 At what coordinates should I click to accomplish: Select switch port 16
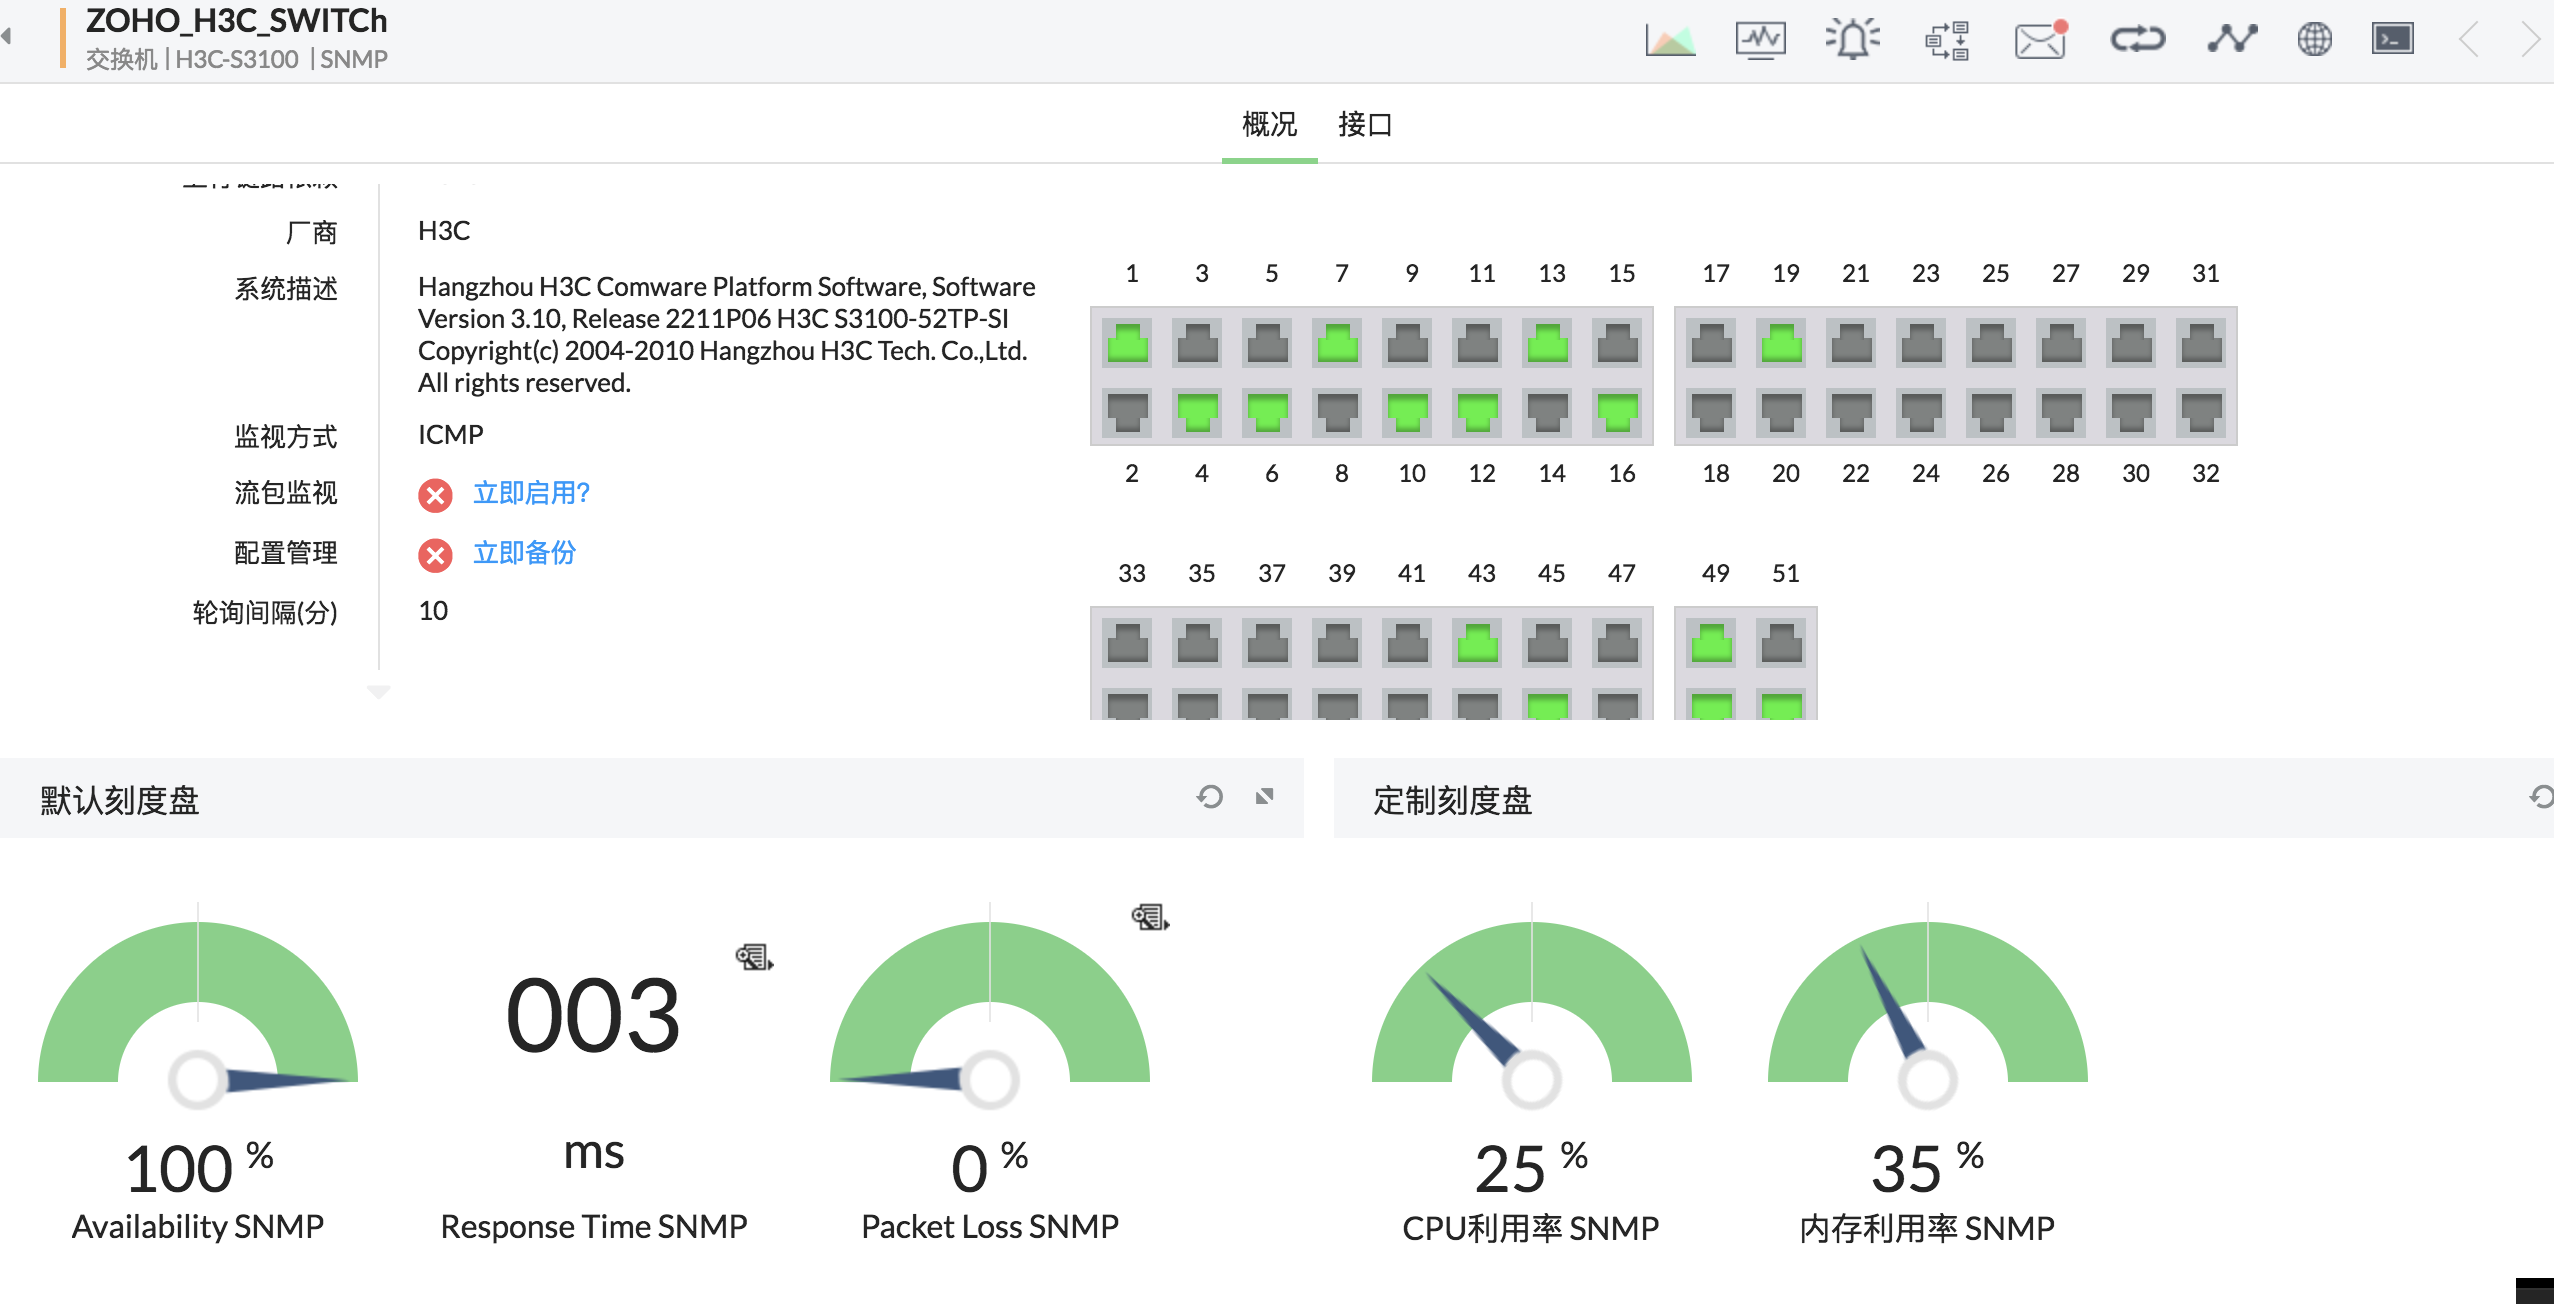tap(1618, 412)
